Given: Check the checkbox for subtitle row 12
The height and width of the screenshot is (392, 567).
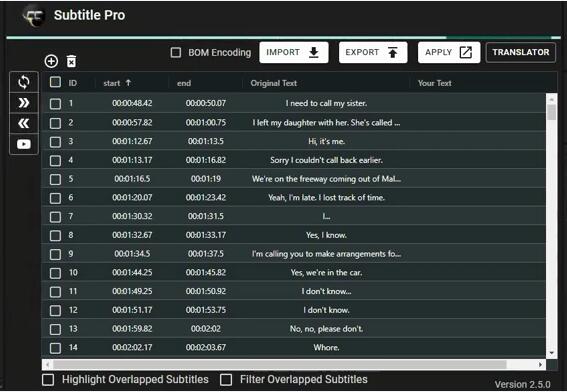Looking at the screenshot, I should click(x=55, y=311).
